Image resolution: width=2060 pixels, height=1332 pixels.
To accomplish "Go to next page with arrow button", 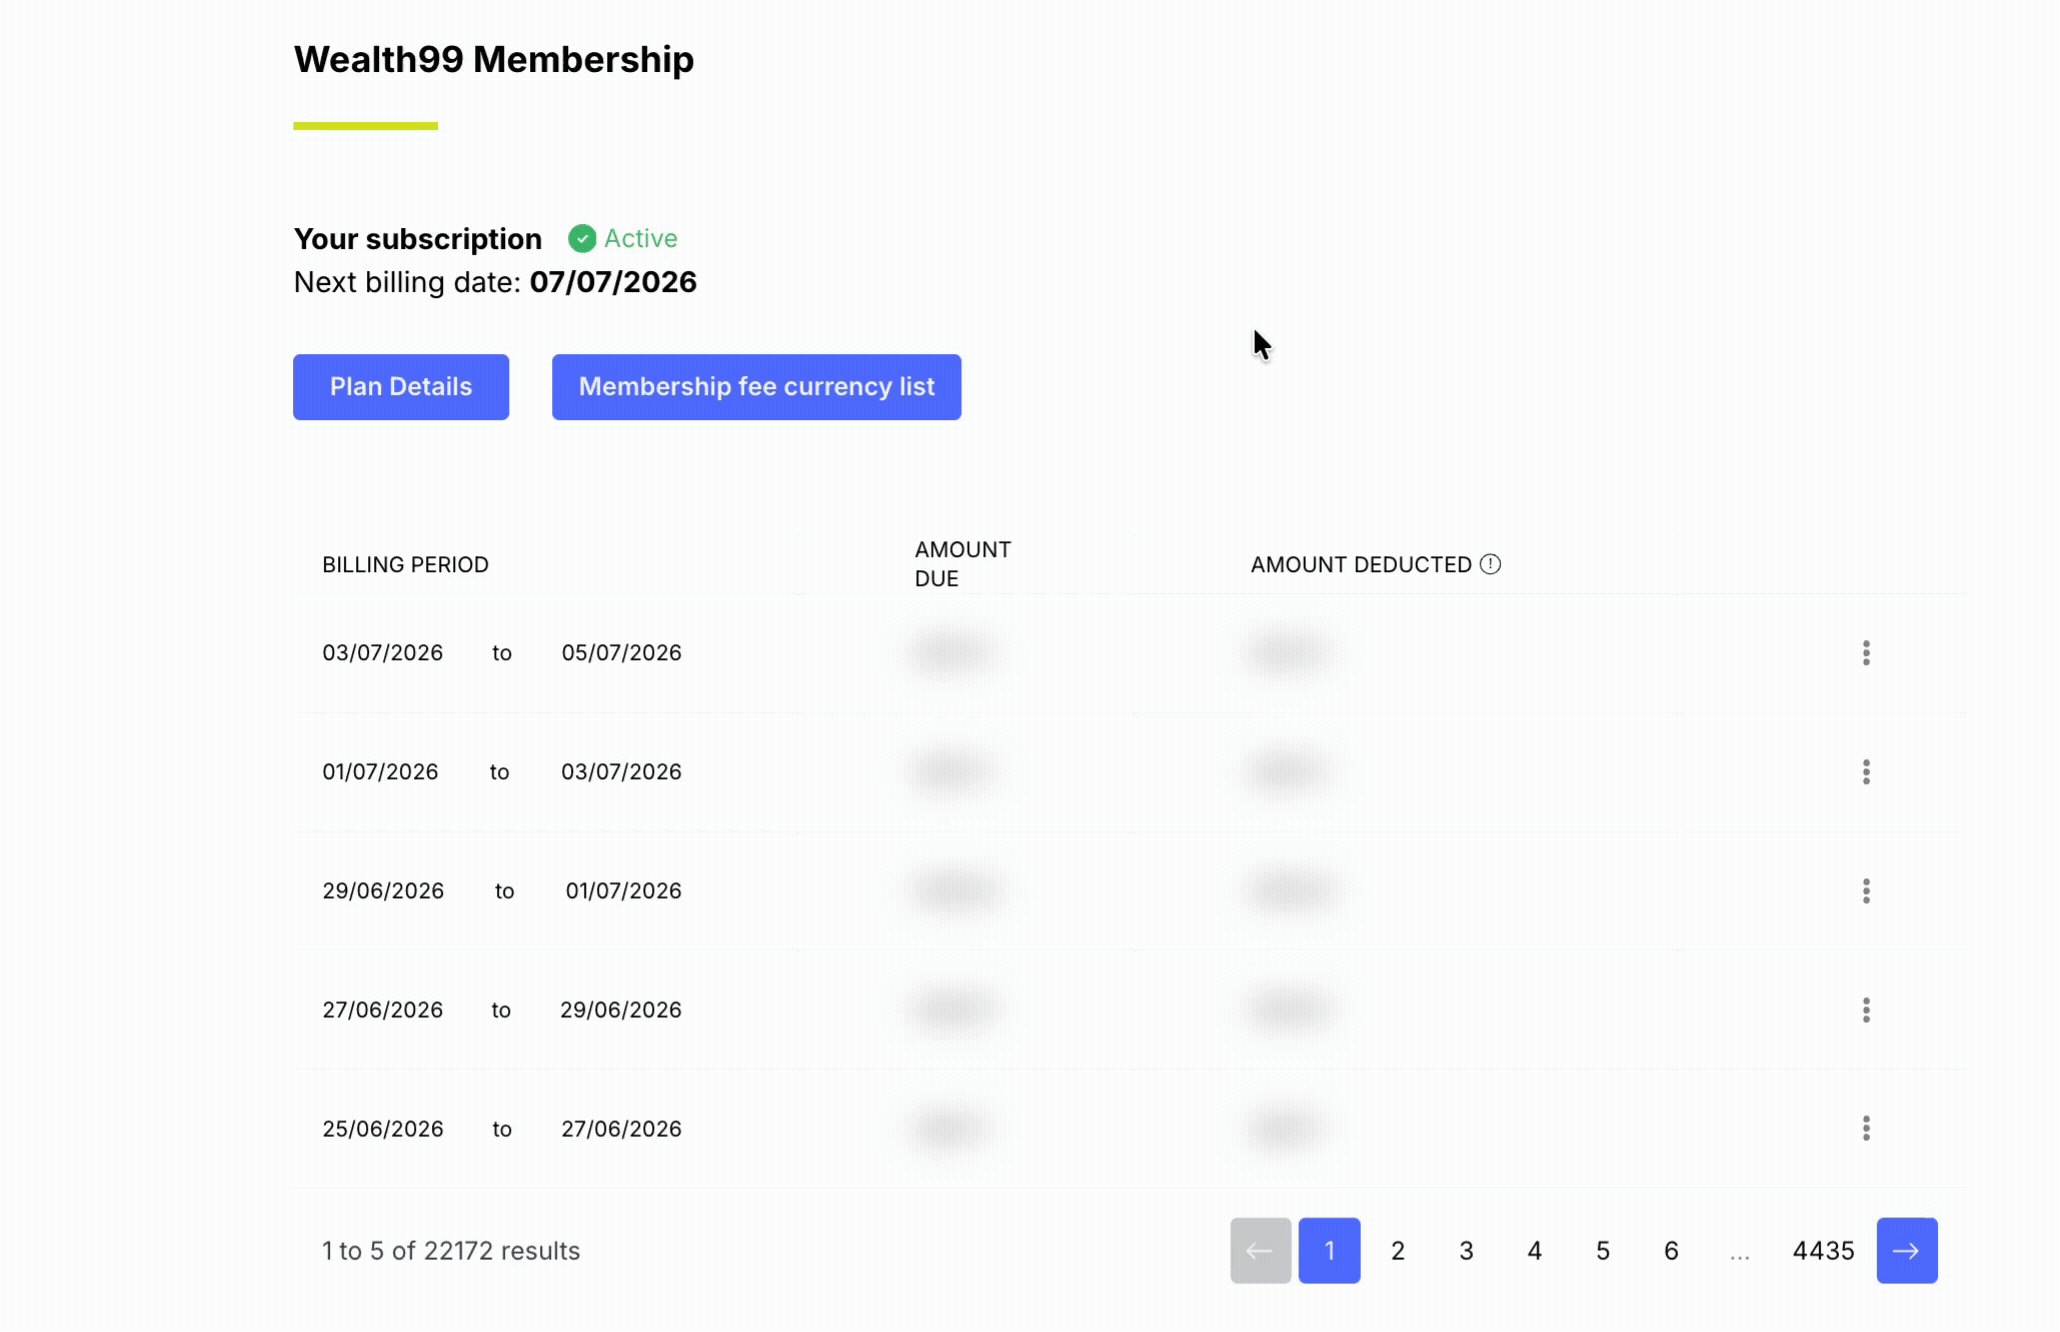I will tap(1907, 1250).
